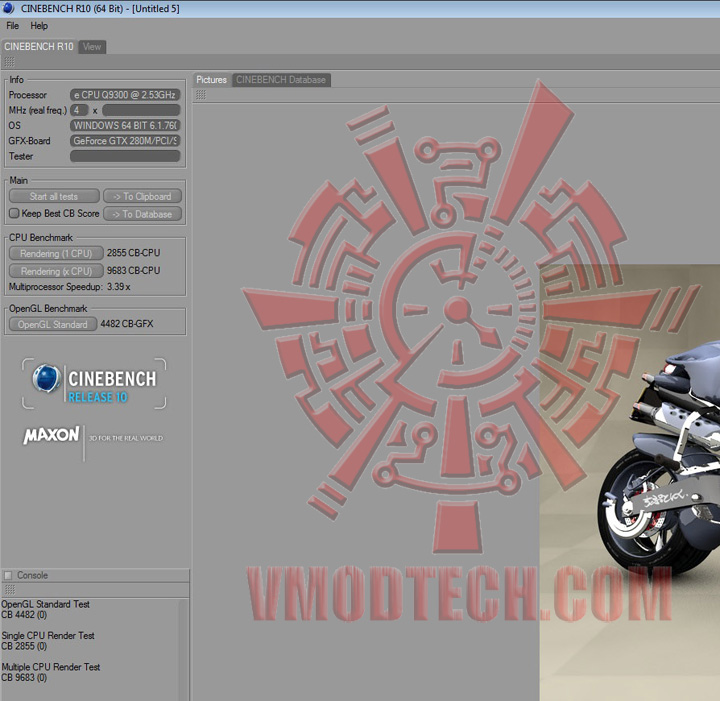
Task: Open the File menu
Action: 12,26
